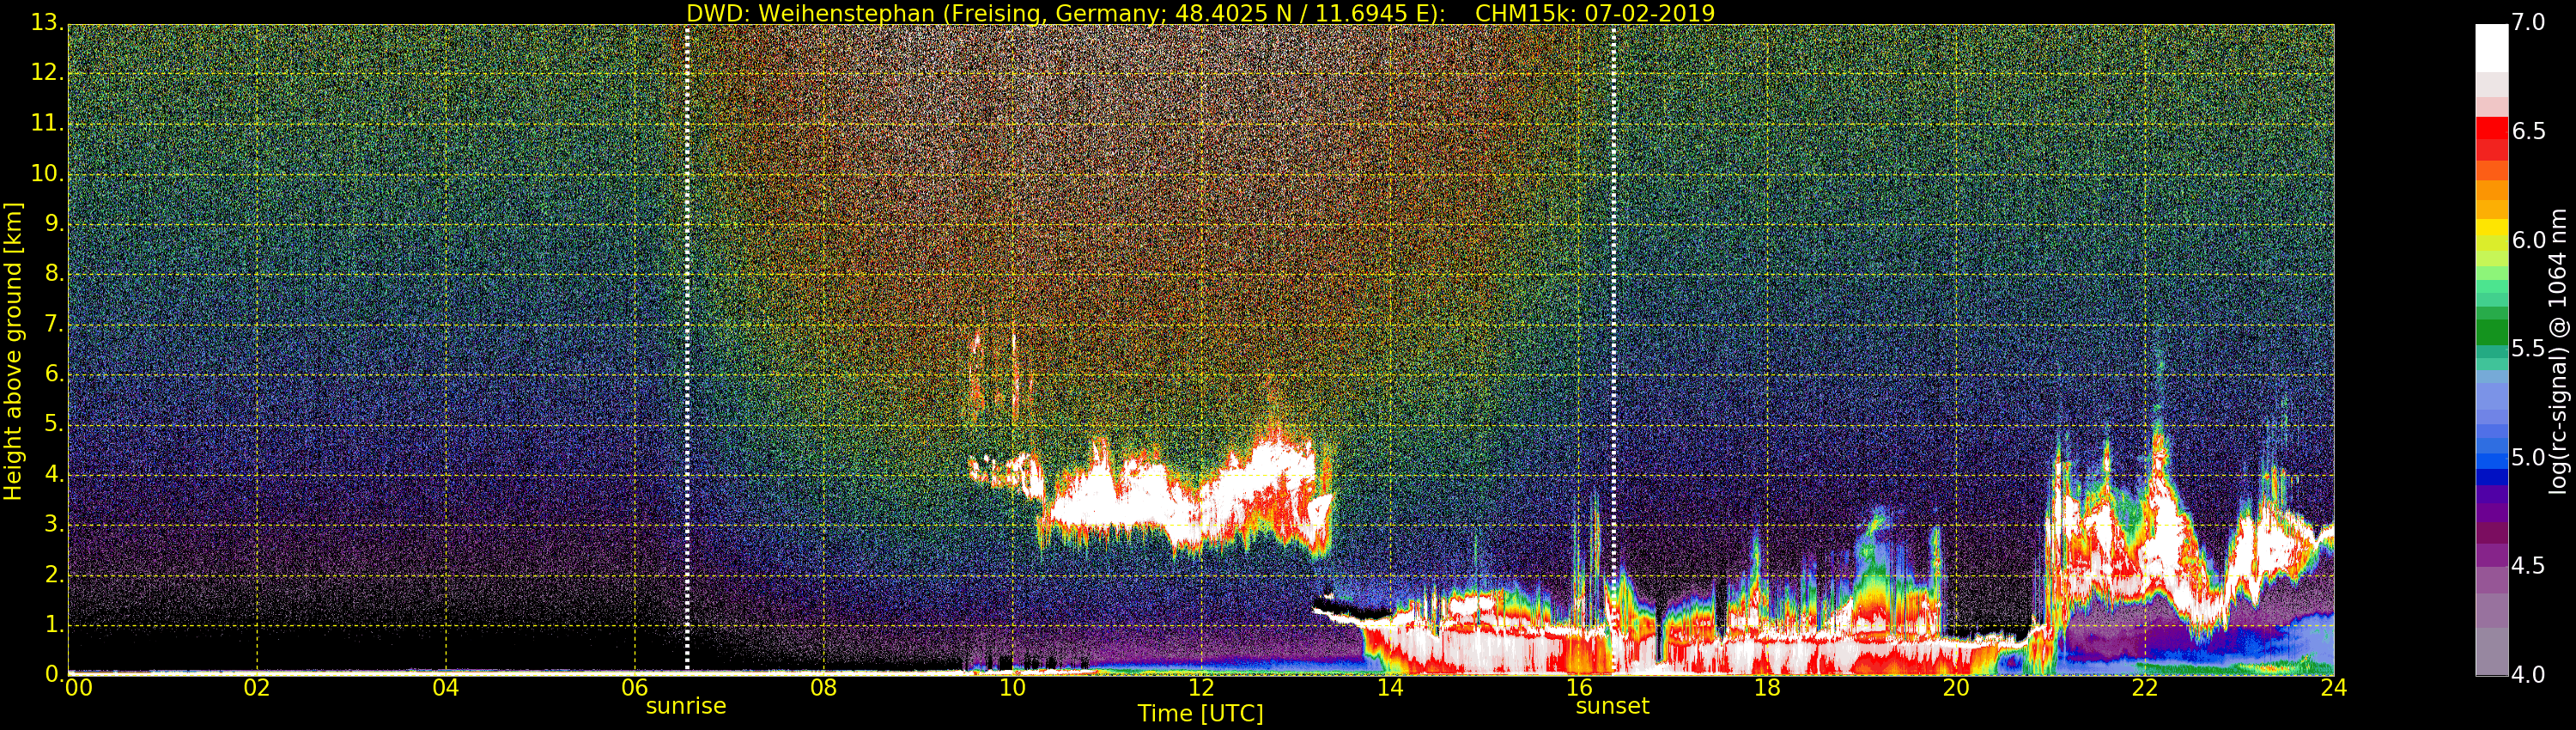Click the 'CHM15k: 07-02-2019' instrument date text

[x=1595, y=13]
